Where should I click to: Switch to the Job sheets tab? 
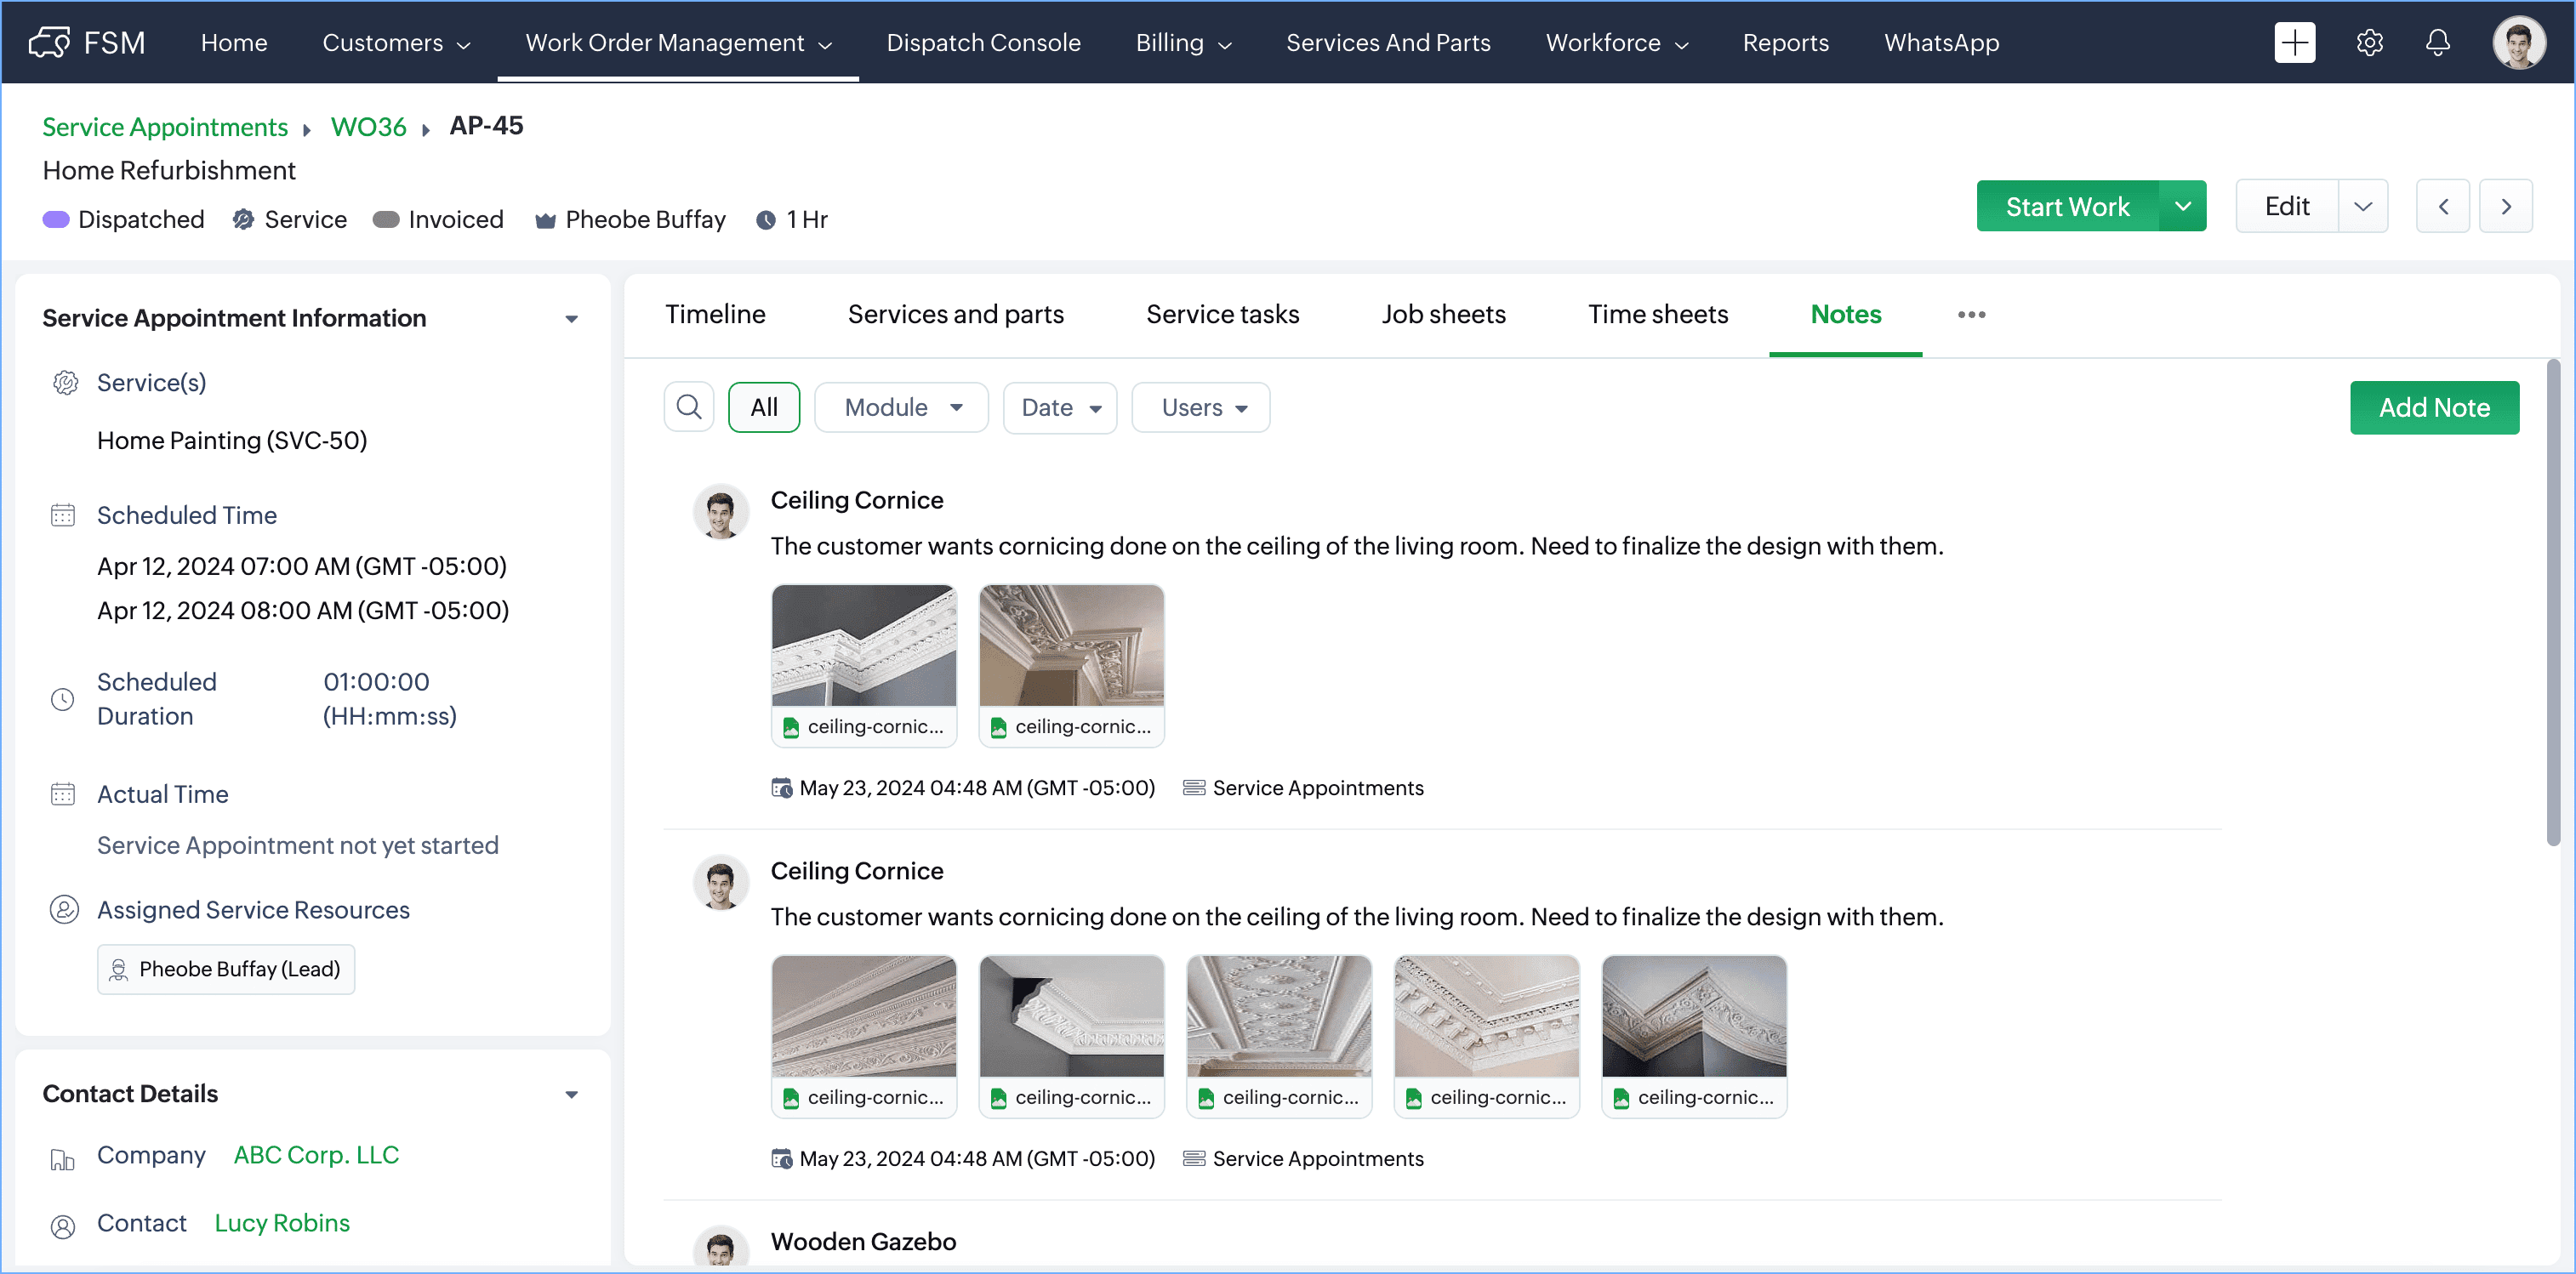[x=1443, y=314]
